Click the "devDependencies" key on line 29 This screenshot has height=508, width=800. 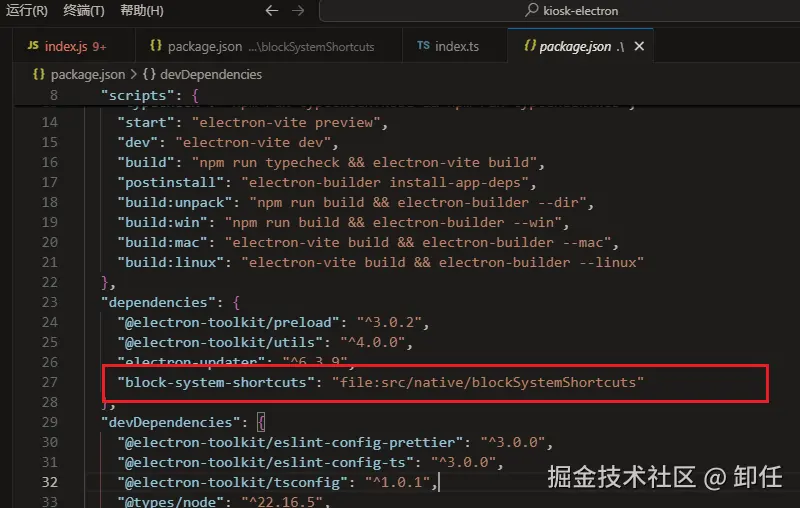[170, 422]
